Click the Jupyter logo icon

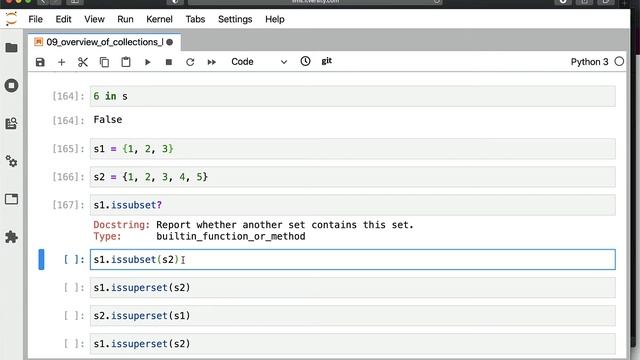(x=11, y=19)
